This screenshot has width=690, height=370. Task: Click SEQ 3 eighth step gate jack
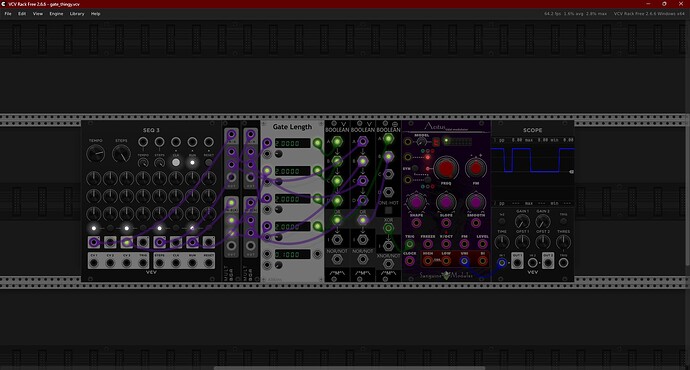209,242
